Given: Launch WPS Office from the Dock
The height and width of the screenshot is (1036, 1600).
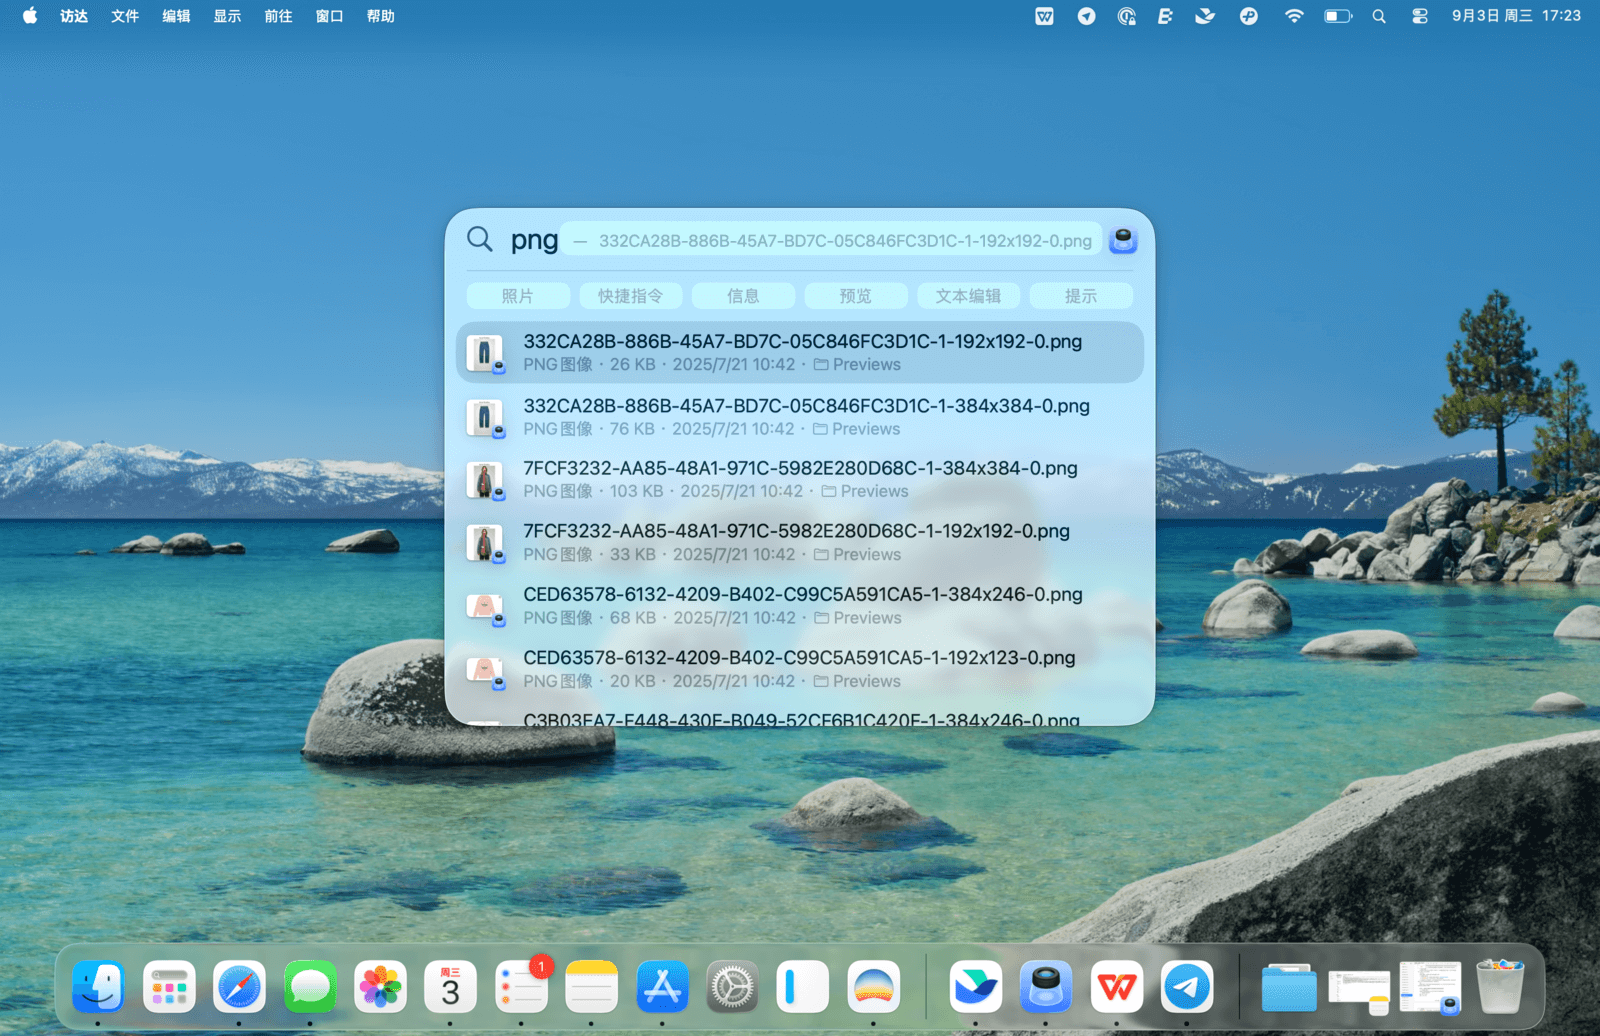Looking at the screenshot, I should pos(1116,988).
